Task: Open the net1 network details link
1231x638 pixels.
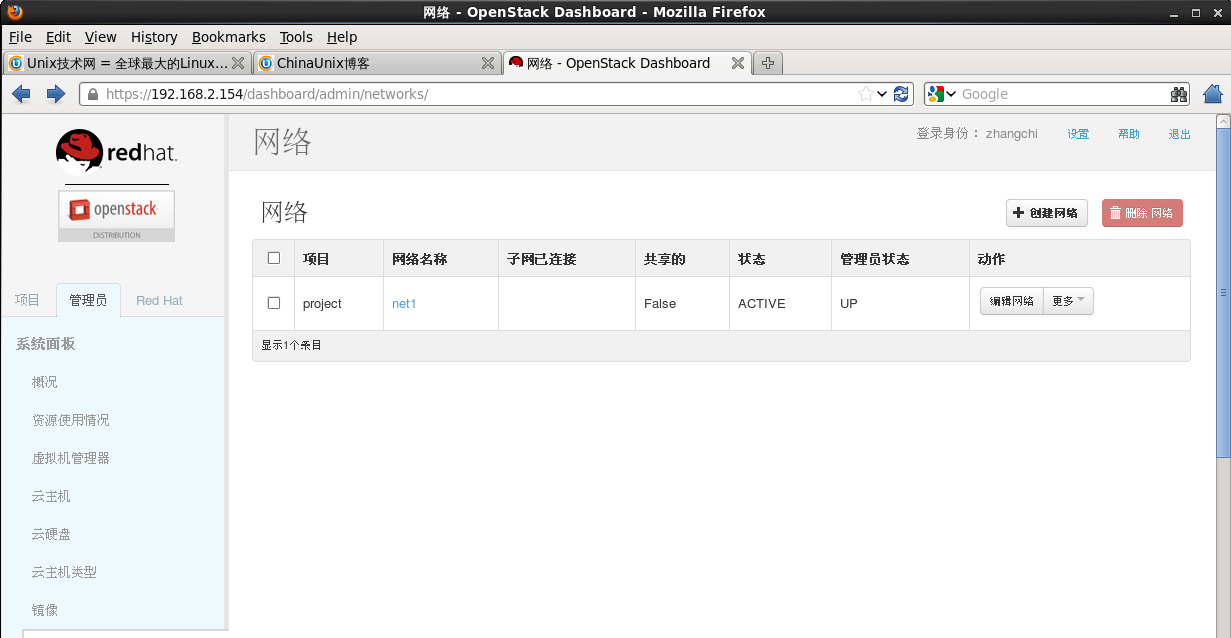Action: tap(404, 303)
